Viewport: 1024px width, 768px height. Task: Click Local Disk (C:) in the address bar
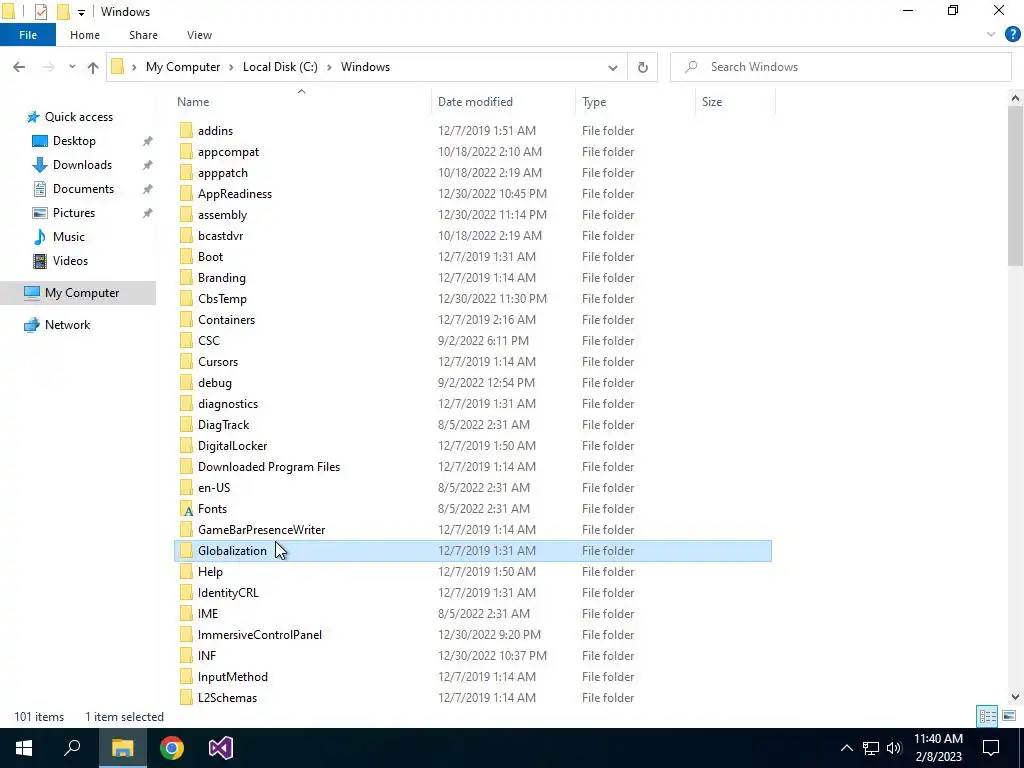[x=280, y=67]
